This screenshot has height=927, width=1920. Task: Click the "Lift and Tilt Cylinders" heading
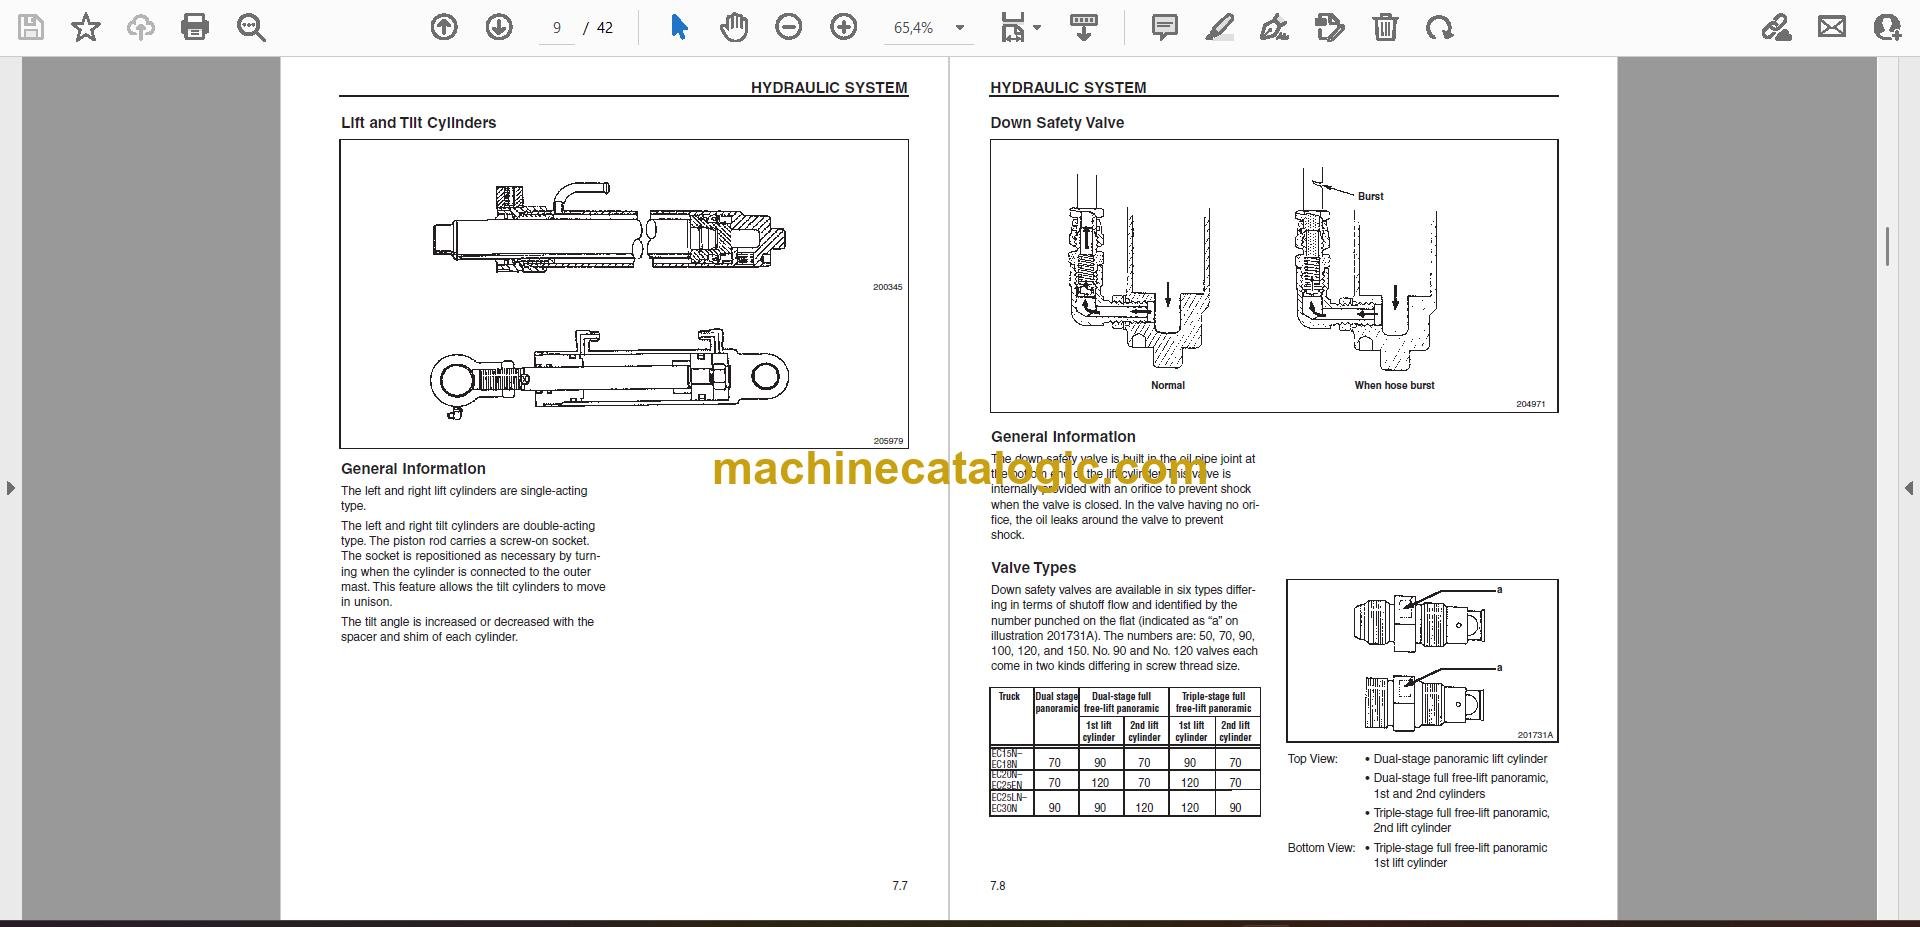pyautogui.click(x=418, y=123)
